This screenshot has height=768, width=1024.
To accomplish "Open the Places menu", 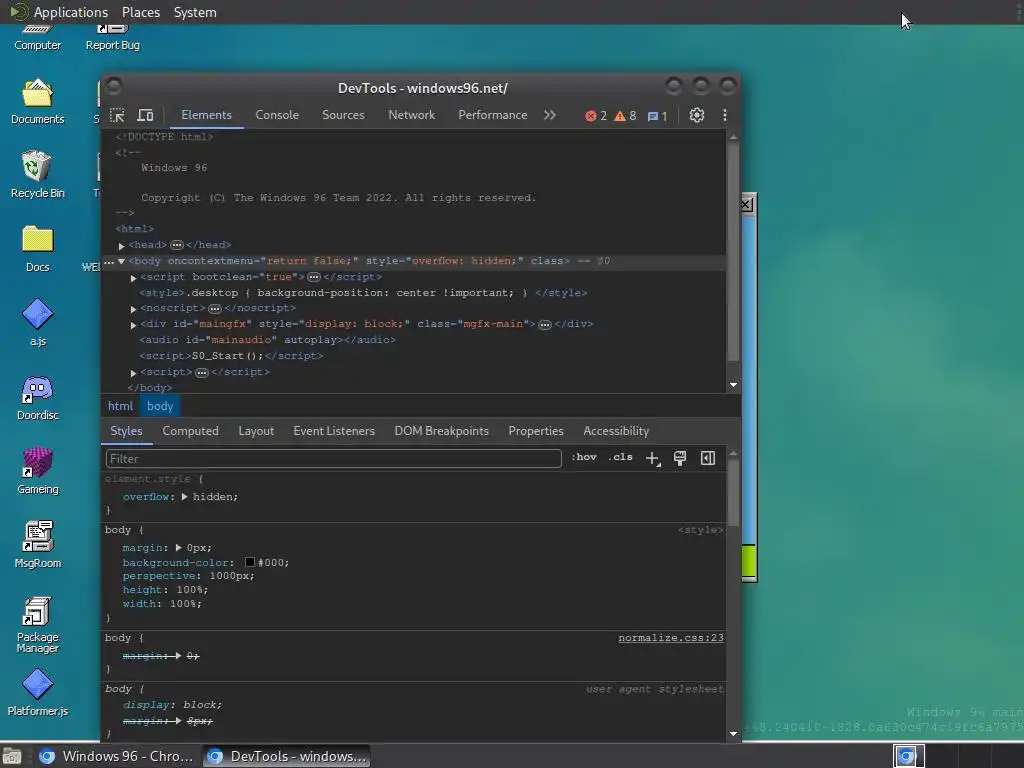I will tap(140, 12).
